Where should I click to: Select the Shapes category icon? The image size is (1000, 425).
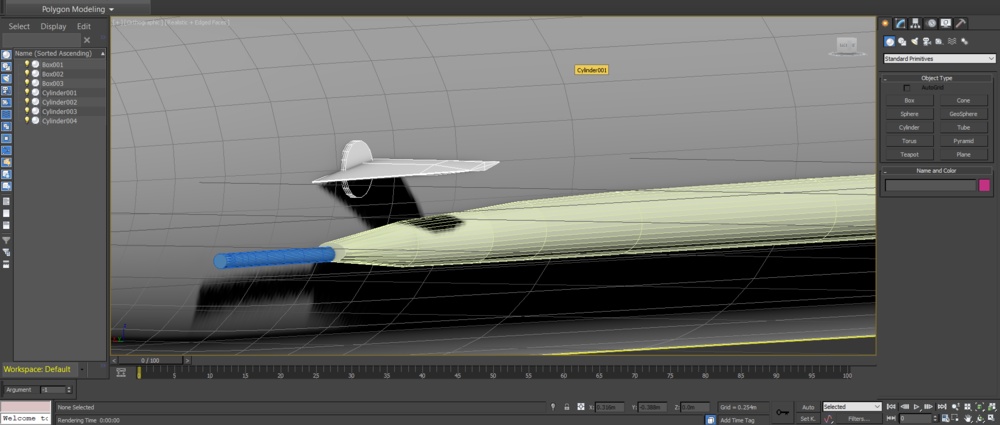coord(902,41)
